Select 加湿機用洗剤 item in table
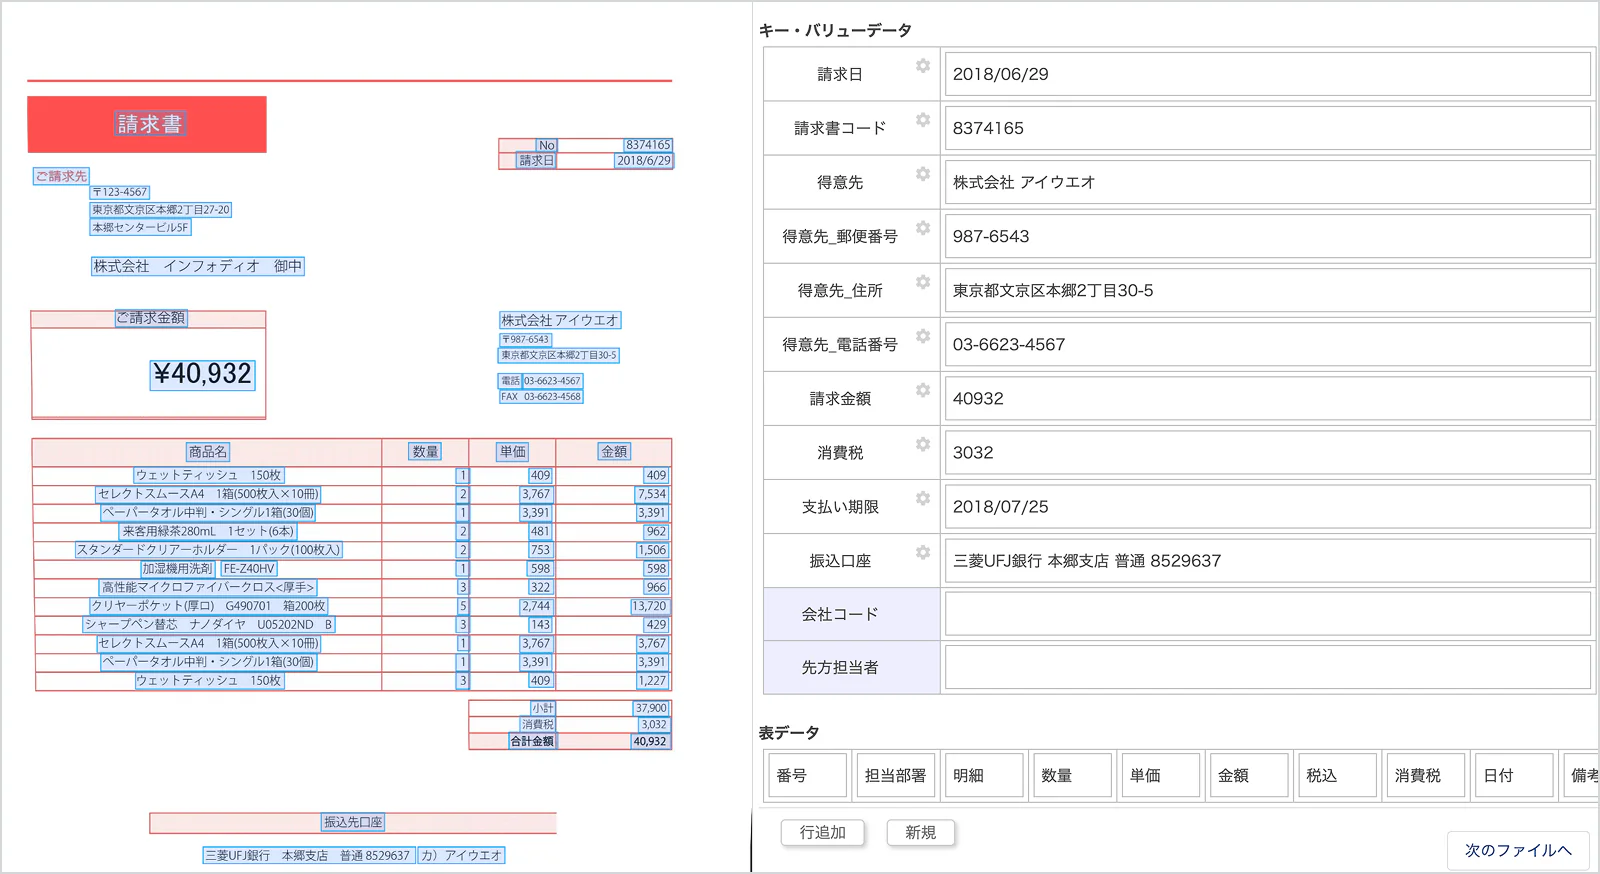1600x874 pixels. pos(177,568)
